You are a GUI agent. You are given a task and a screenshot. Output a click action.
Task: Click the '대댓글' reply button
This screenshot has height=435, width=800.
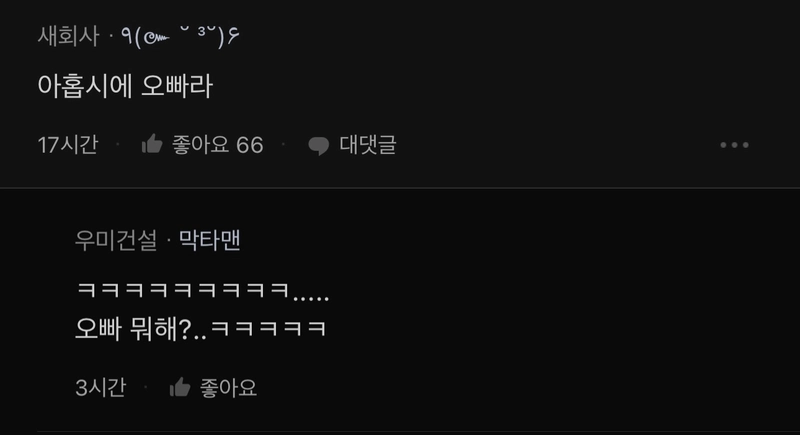[x=368, y=145]
